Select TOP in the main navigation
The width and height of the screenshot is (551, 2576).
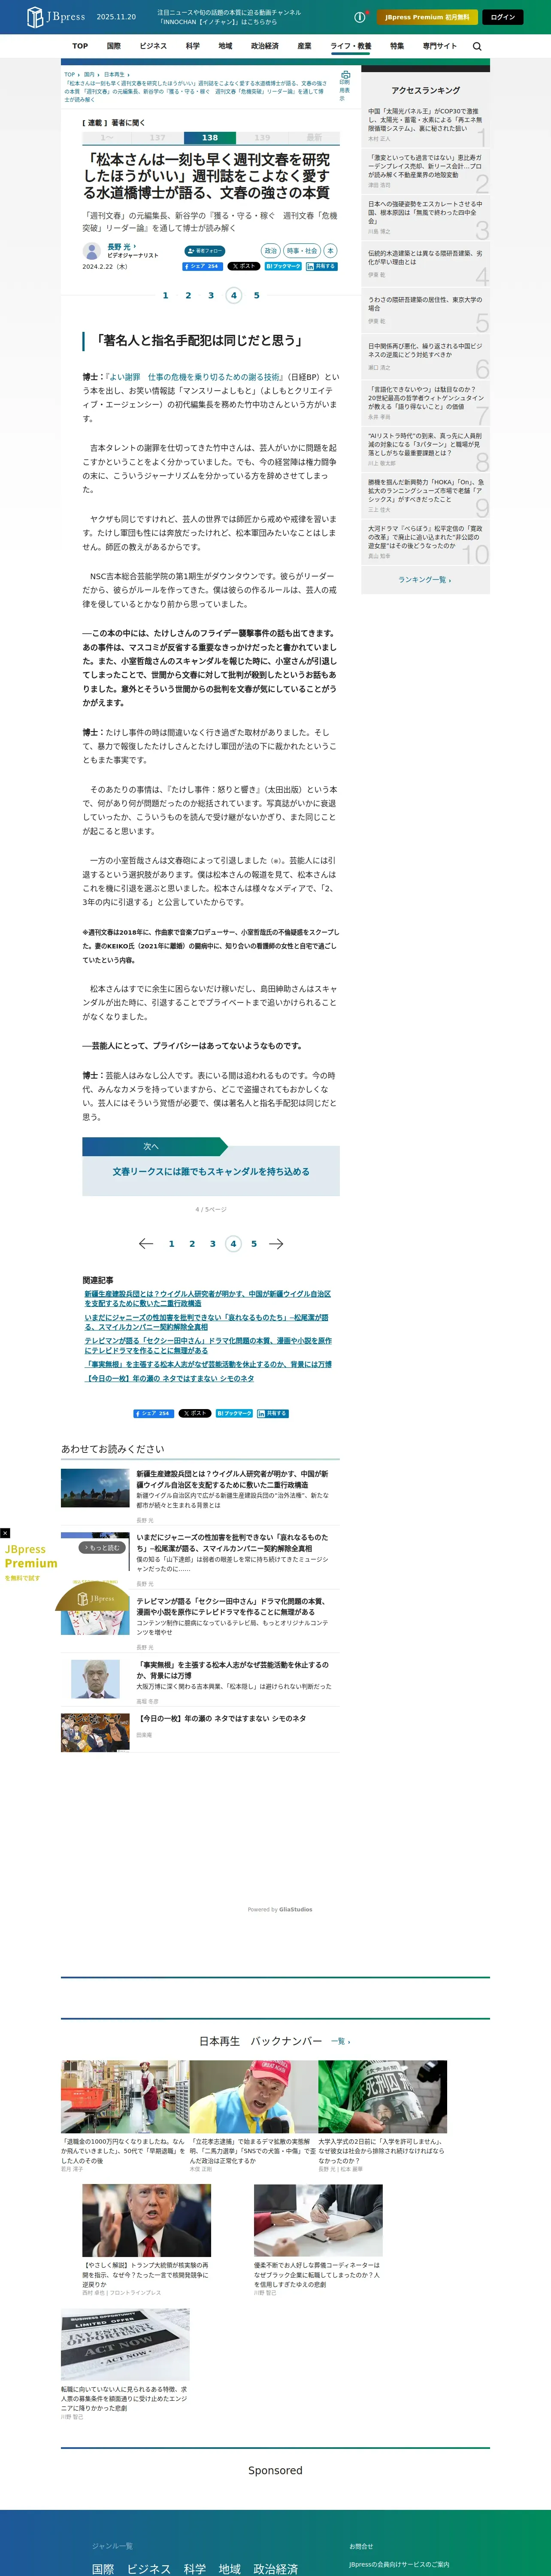pyautogui.click(x=80, y=46)
